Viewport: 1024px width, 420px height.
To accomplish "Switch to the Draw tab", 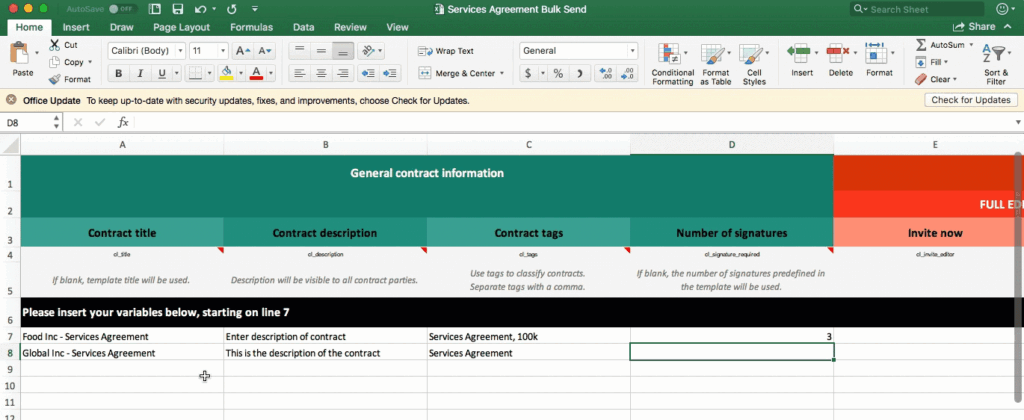I will point(121,27).
